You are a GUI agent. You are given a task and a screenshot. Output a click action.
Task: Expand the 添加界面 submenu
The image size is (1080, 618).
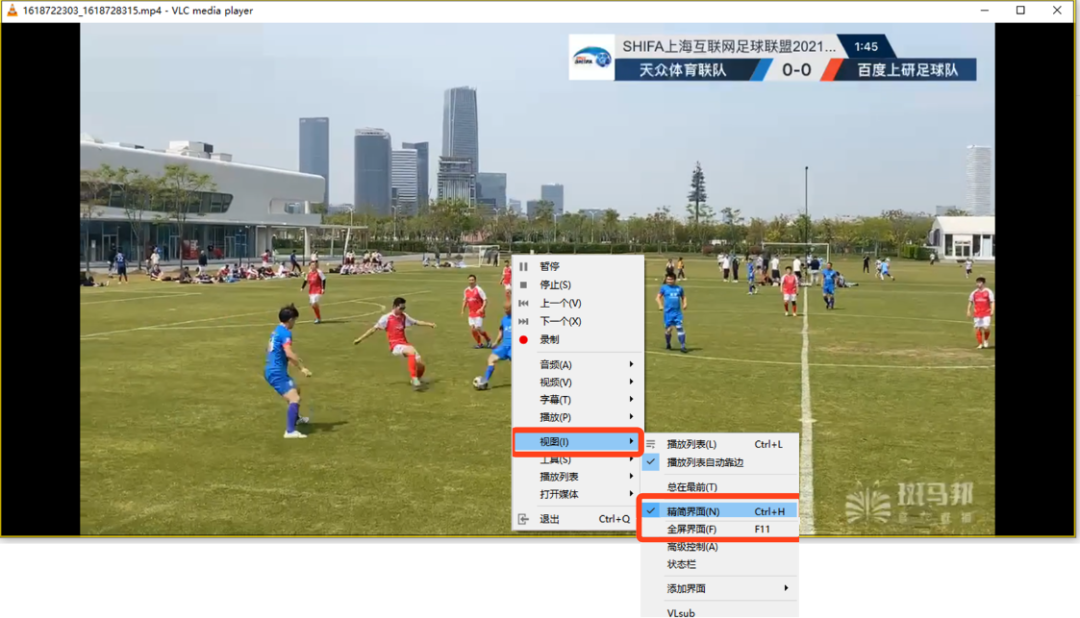tap(720, 588)
